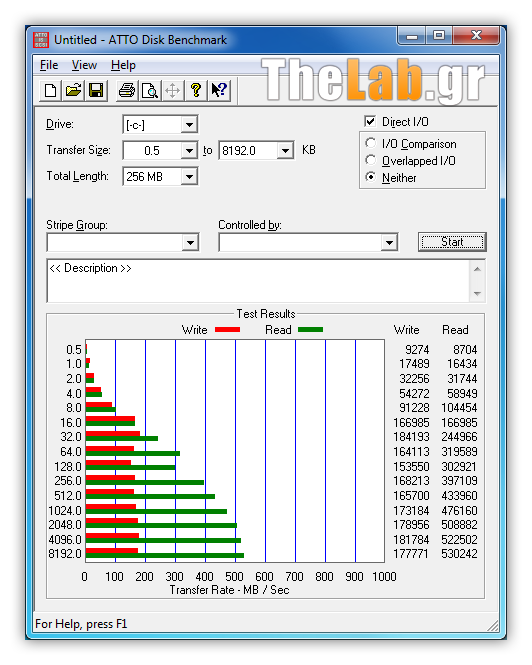Open a saved benchmark file icon
The image size is (532, 665).
click(x=73, y=90)
